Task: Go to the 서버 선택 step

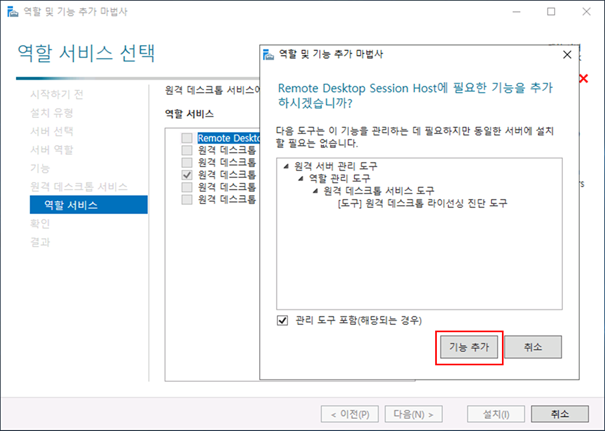Action: [x=52, y=131]
